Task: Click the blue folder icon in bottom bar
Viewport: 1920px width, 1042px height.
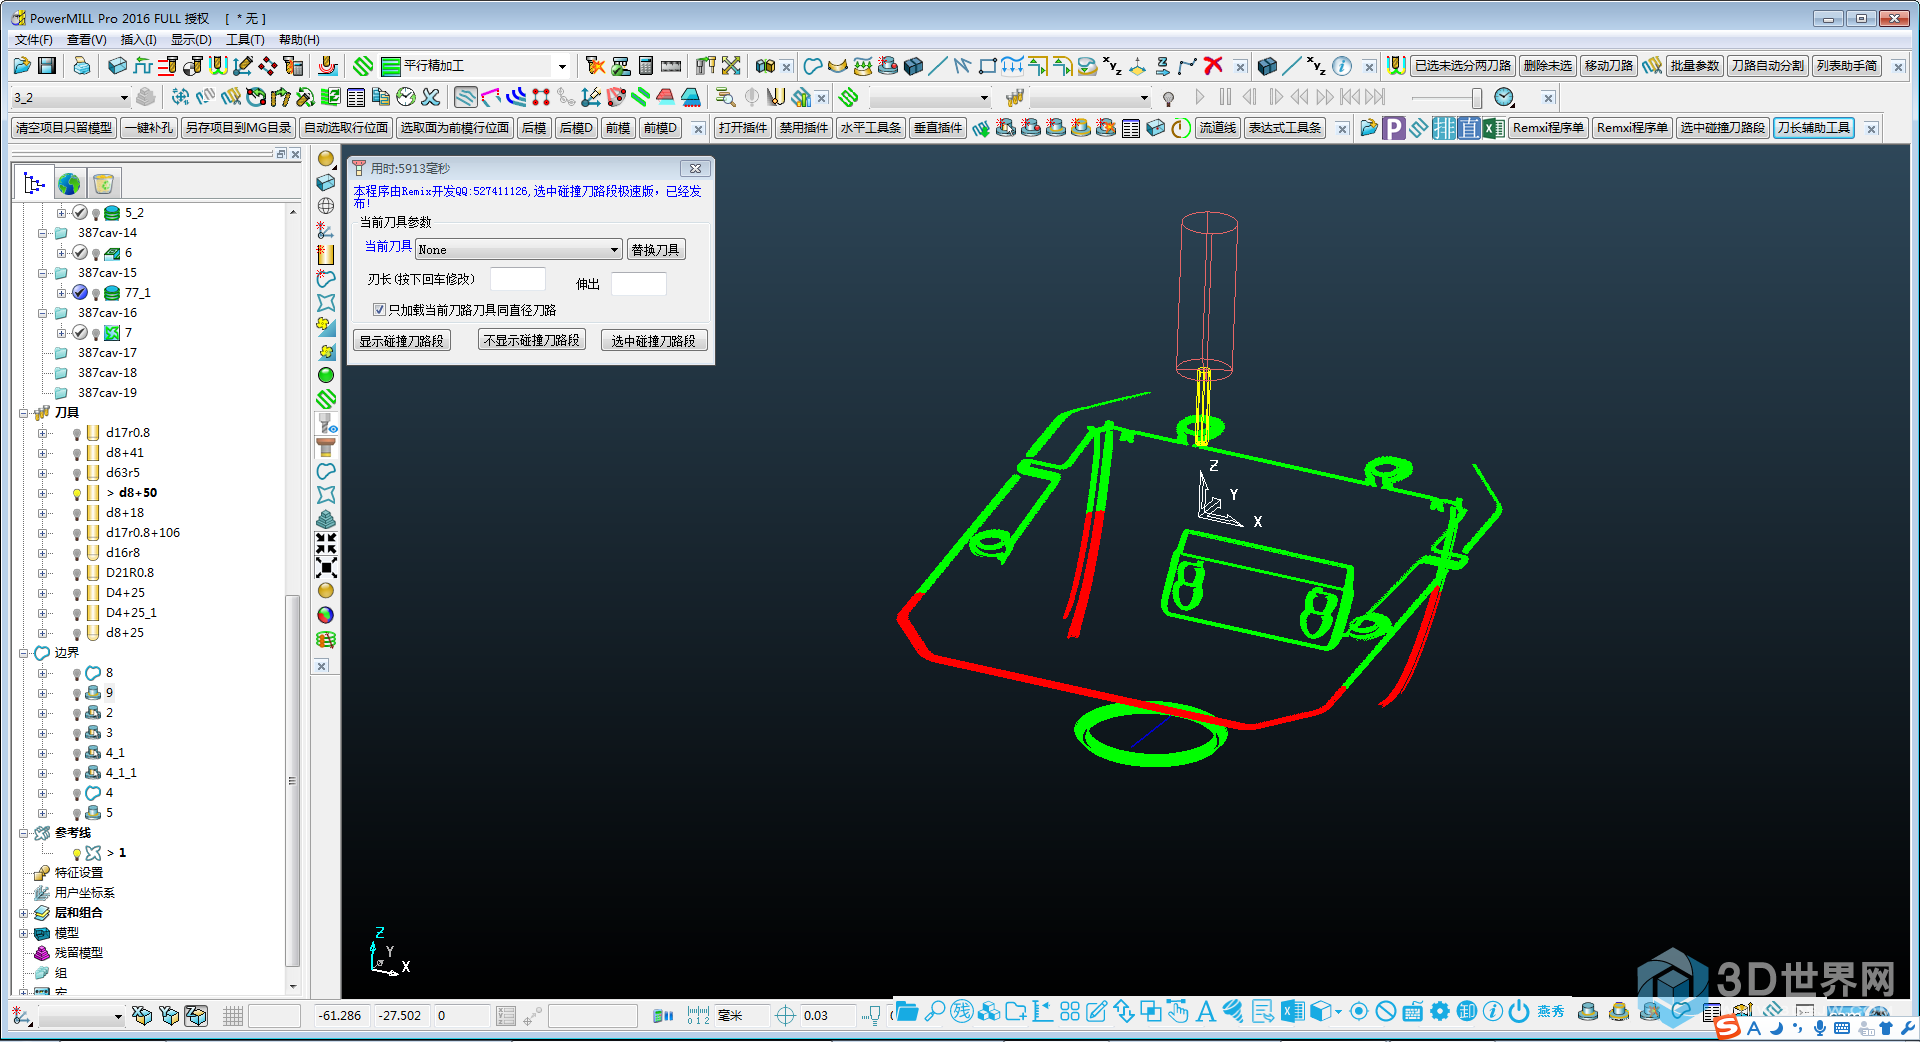Action: 907,1012
